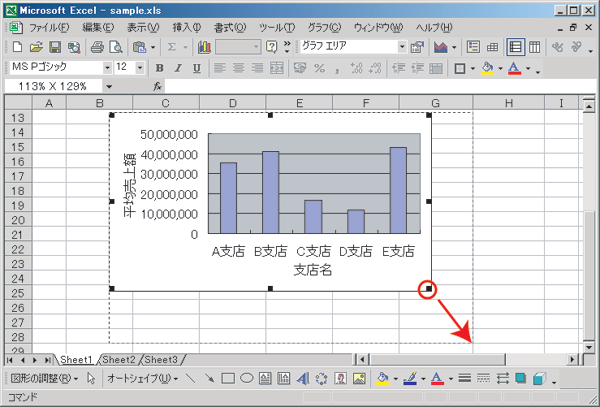The width and height of the screenshot is (600, 407).
Task: Click the Insert WordArt icon
Action: [302, 379]
